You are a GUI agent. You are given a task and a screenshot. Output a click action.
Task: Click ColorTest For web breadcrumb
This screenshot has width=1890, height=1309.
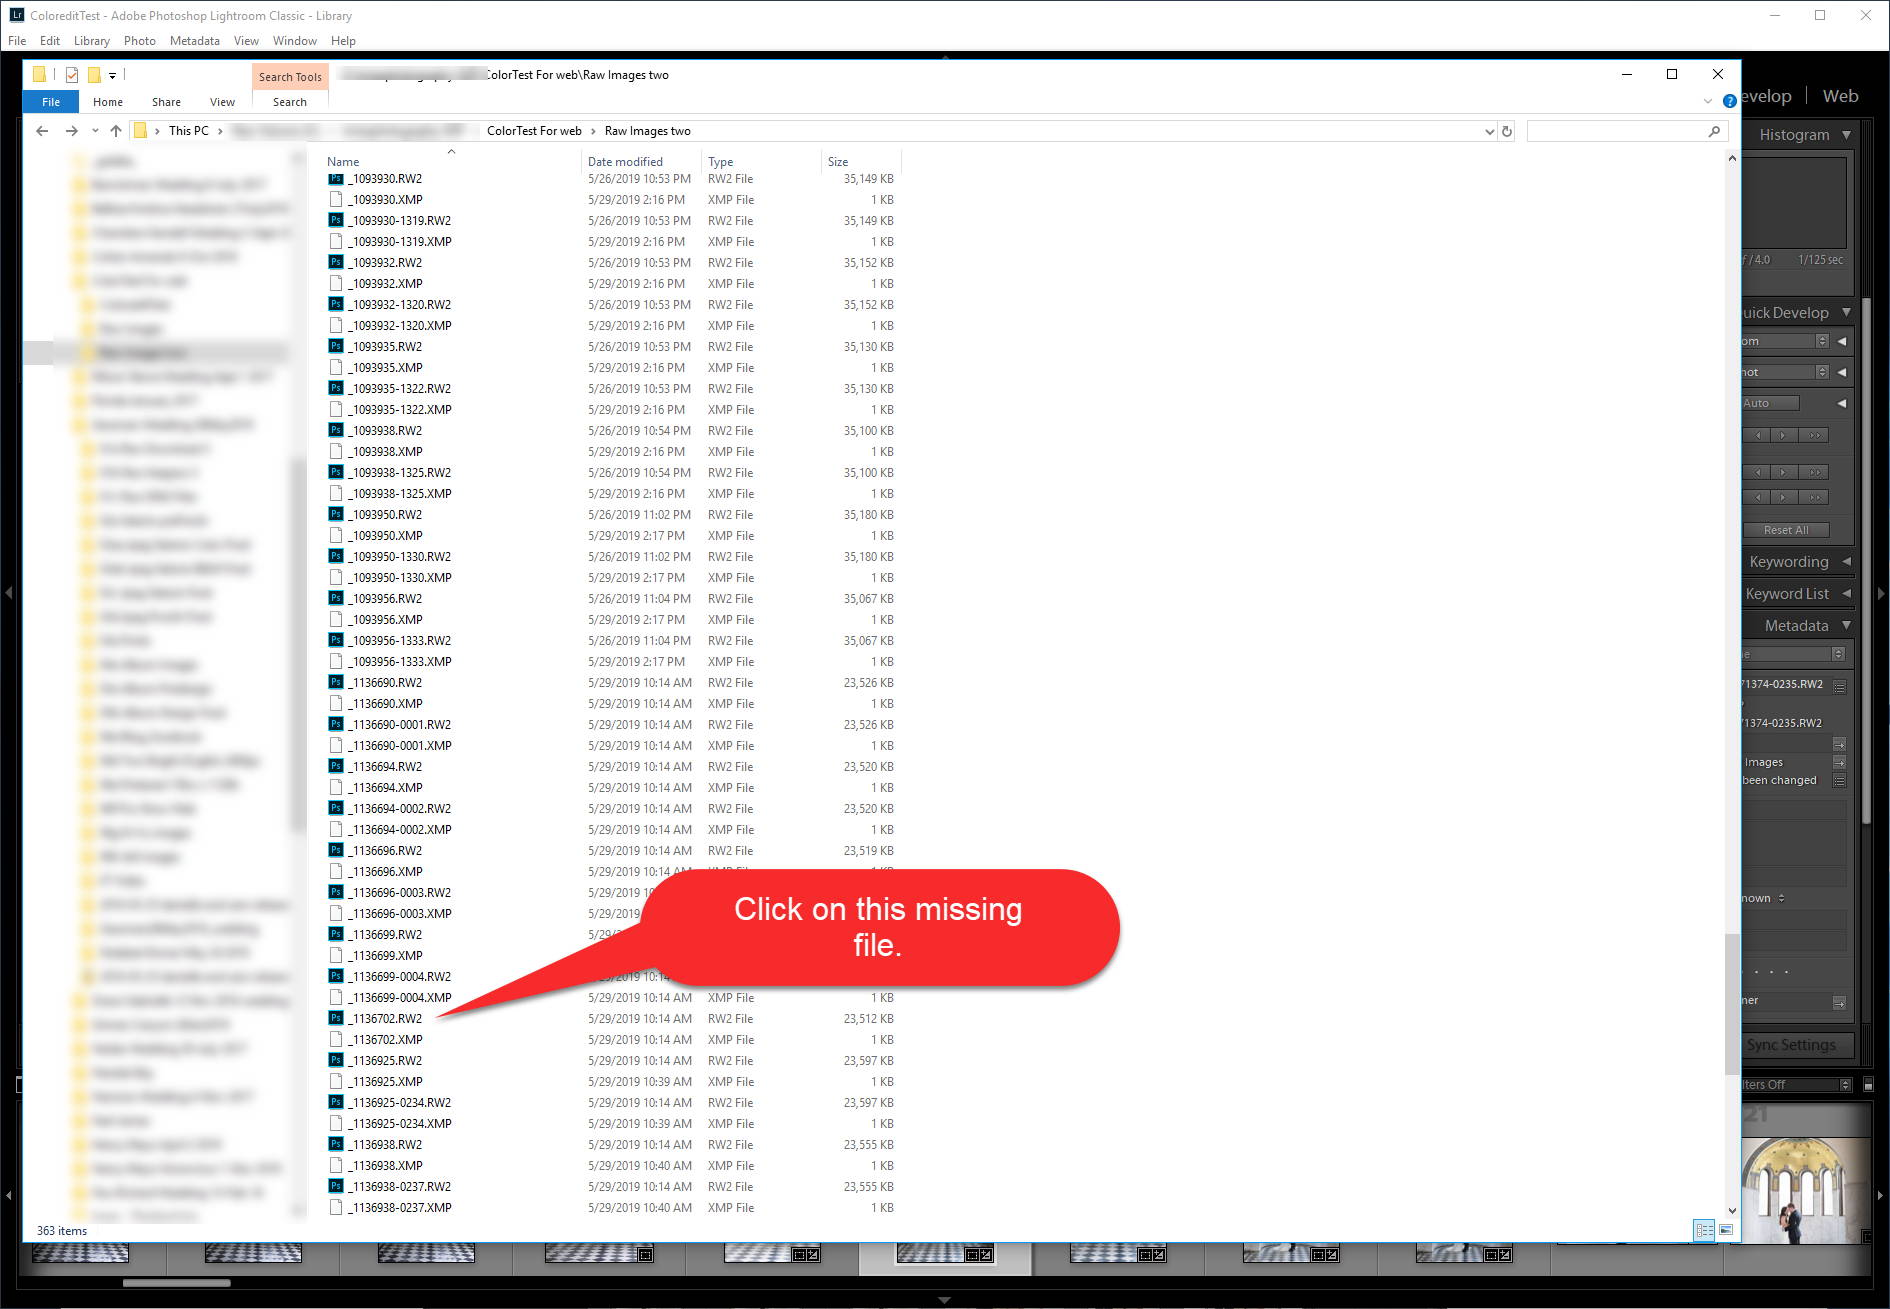point(534,131)
